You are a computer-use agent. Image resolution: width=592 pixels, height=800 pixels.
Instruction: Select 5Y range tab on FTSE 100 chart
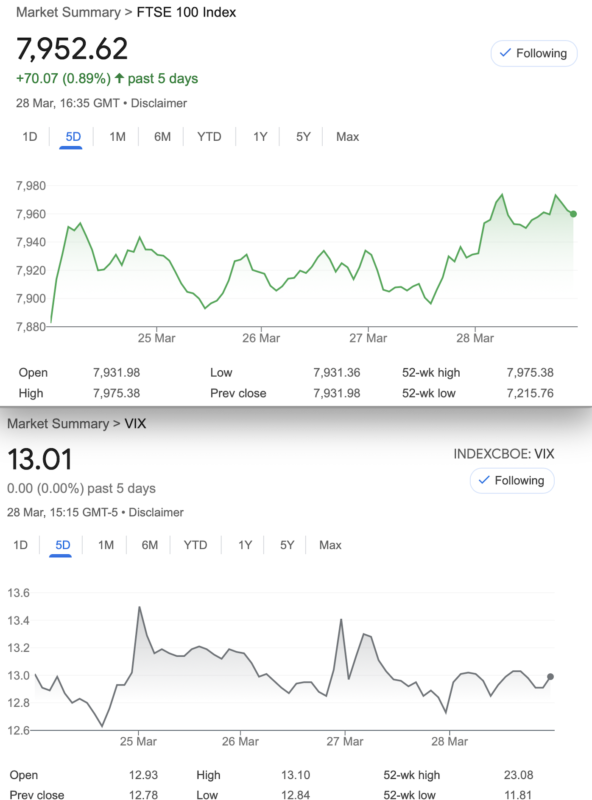(303, 137)
